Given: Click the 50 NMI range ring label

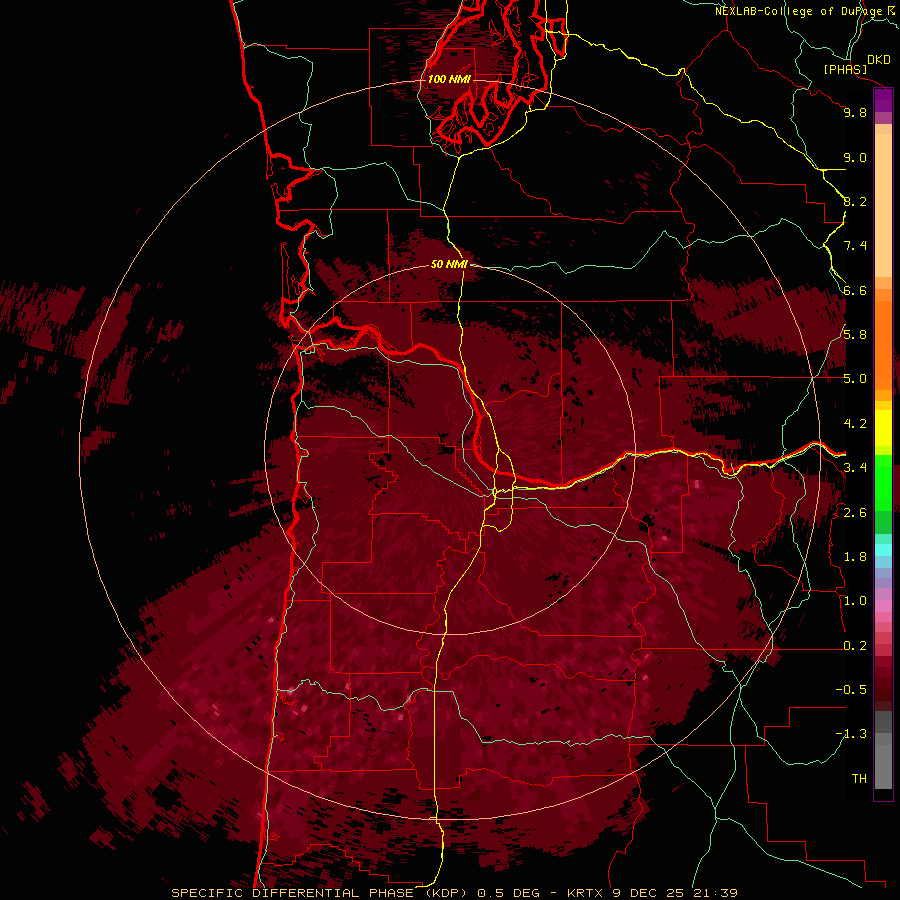Looking at the screenshot, I should [449, 264].
